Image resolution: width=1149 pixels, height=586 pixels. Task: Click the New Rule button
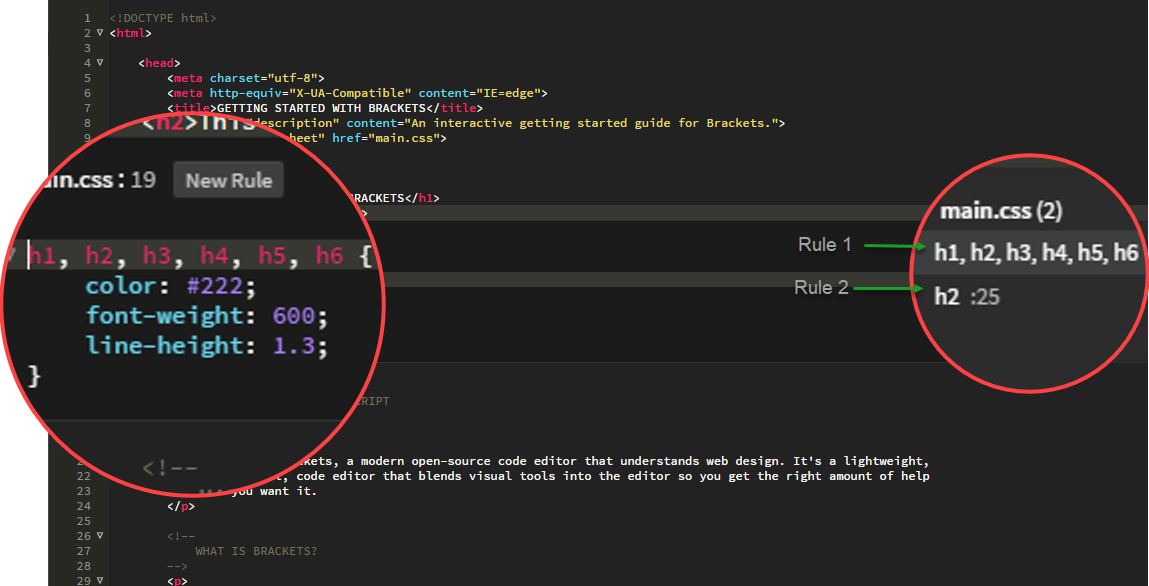[x=227, y=179]
